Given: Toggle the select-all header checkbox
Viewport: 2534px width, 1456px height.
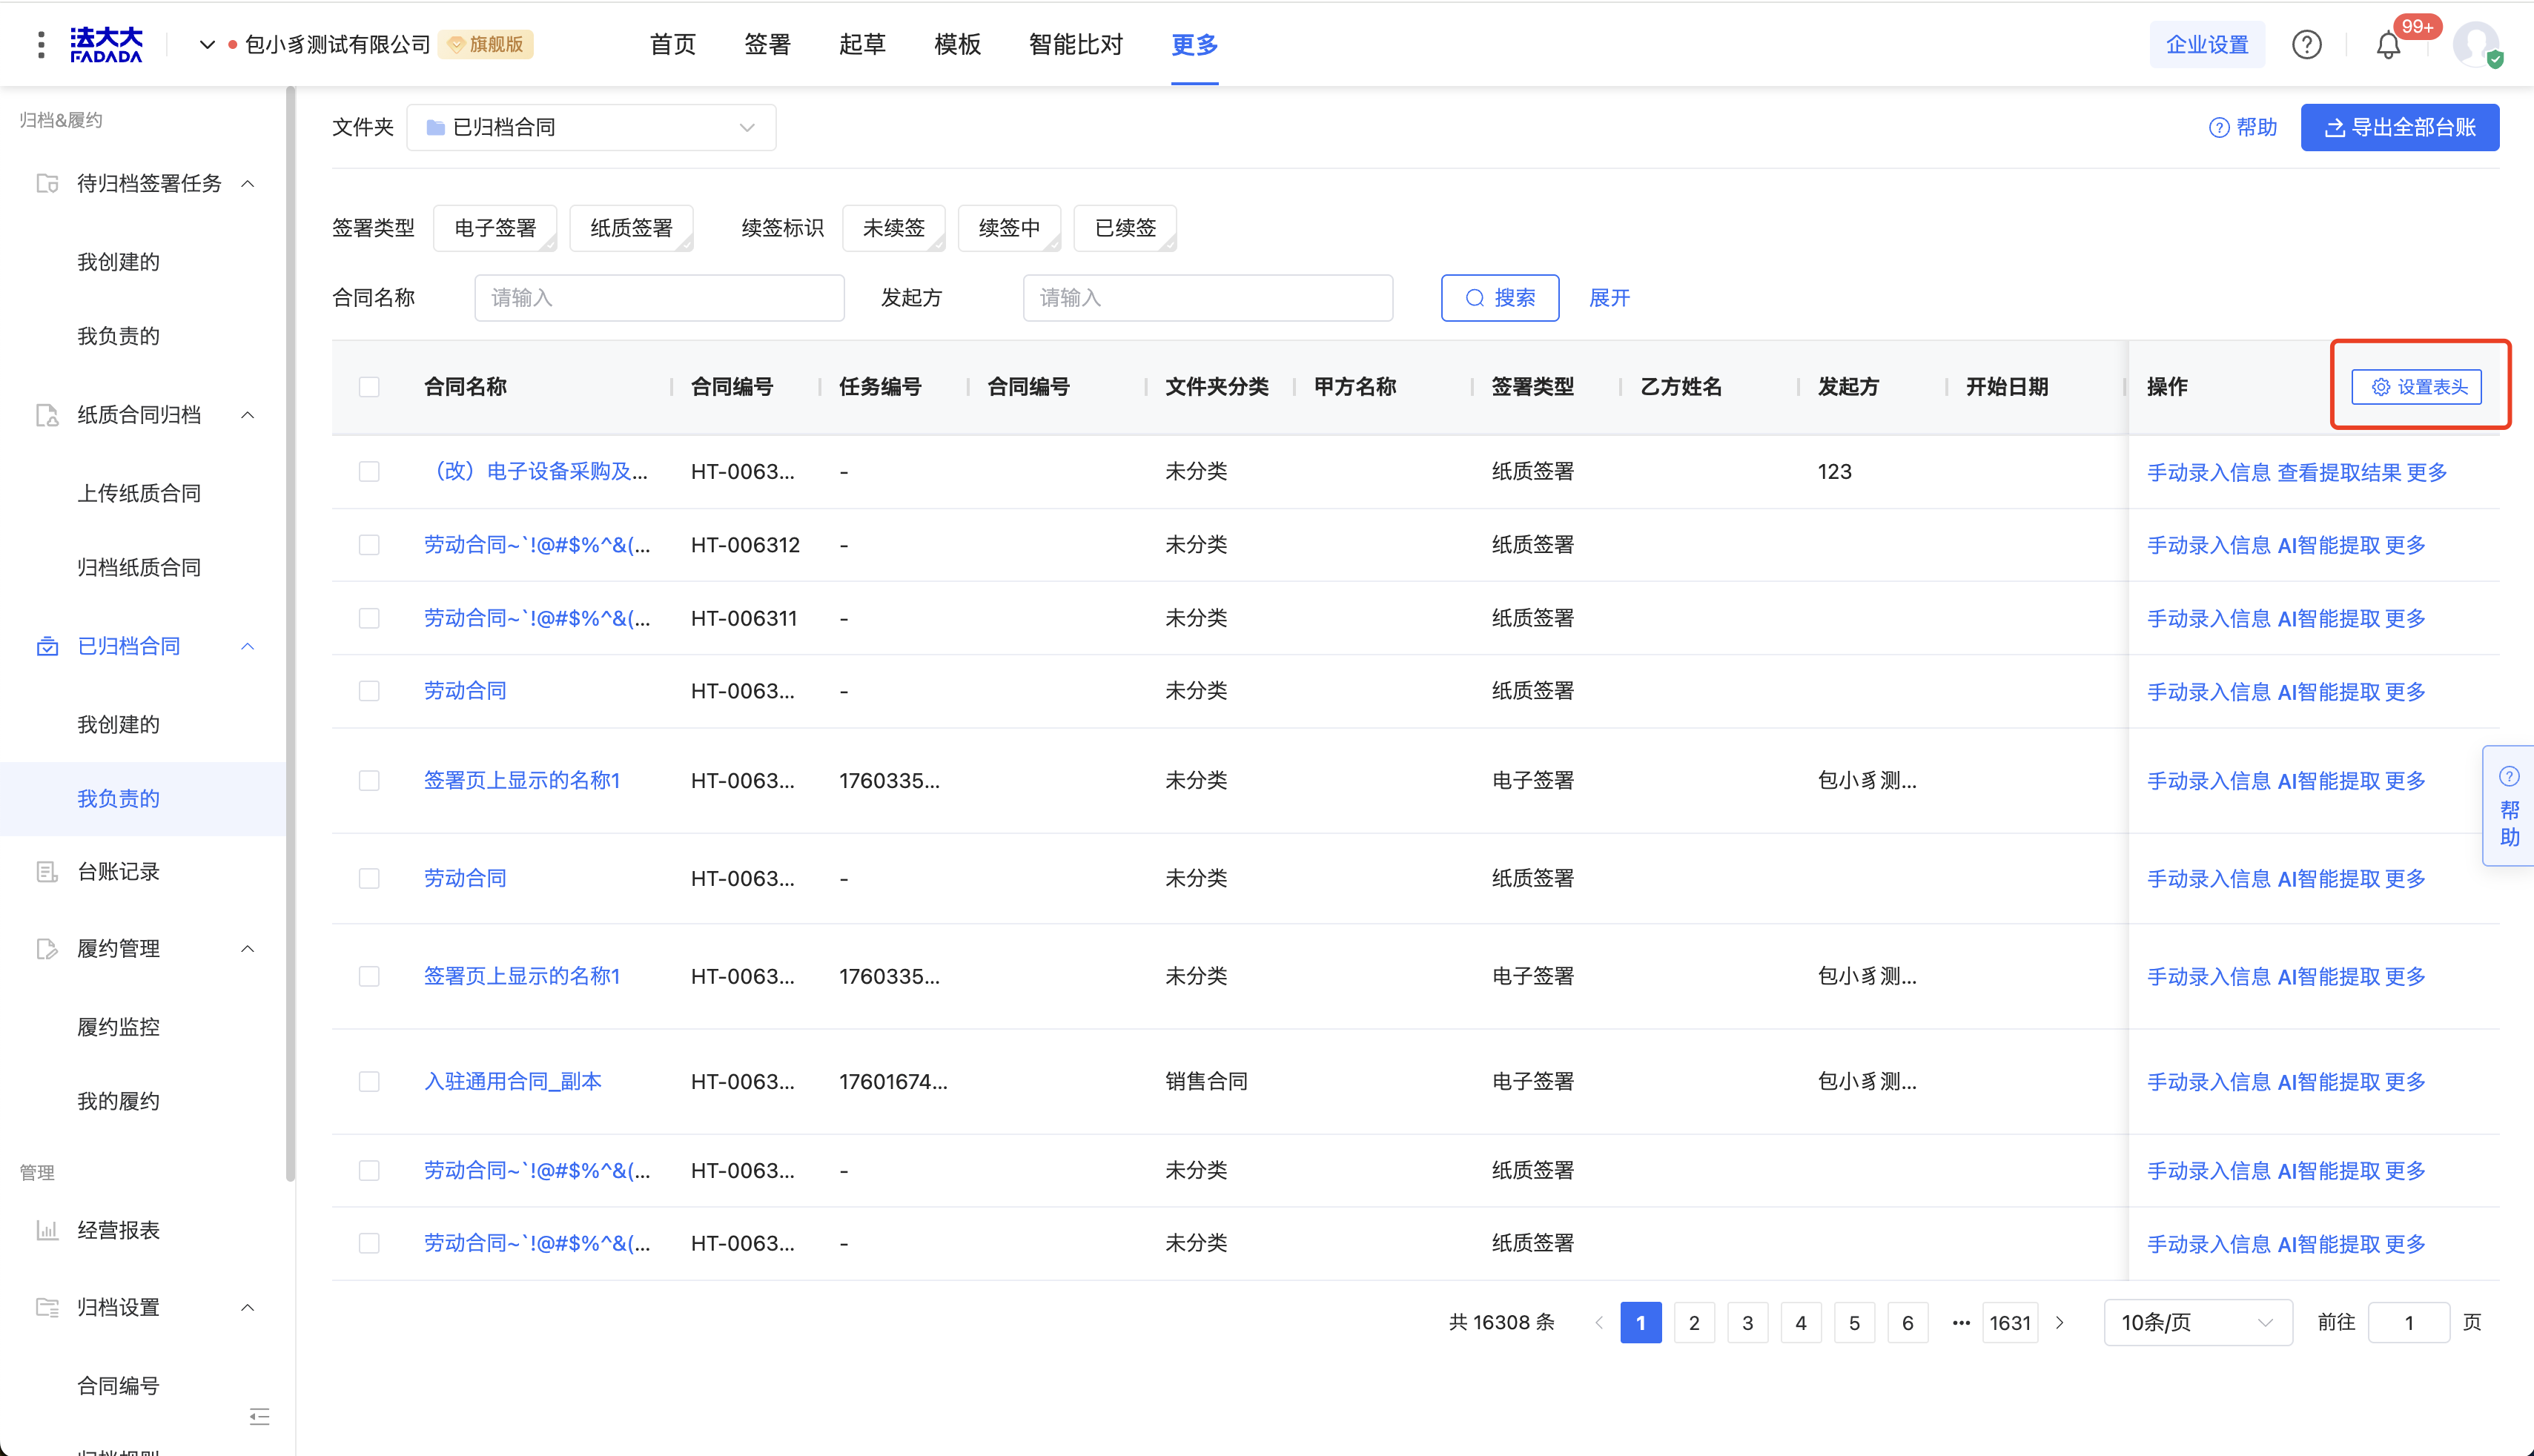Looking at the screenshot, I should click(369, 387).
